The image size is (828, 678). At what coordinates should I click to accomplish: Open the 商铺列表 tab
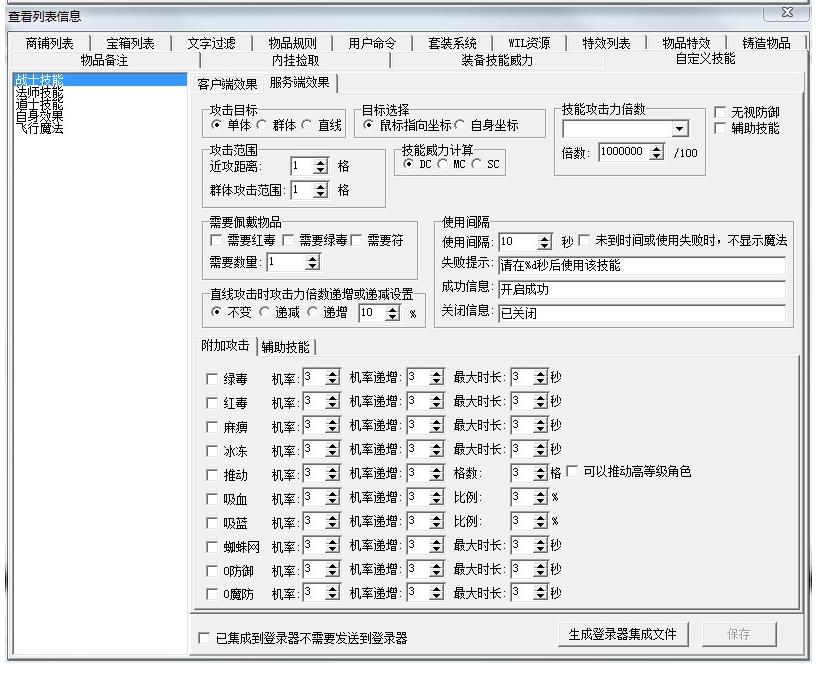(50, 43)
